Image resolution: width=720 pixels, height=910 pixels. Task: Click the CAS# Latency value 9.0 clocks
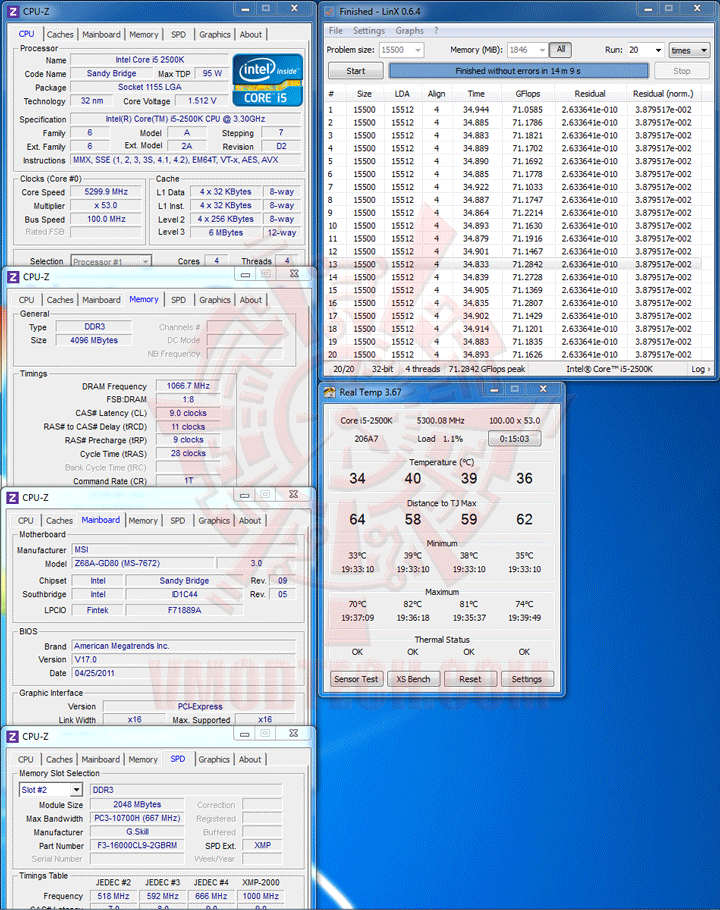click(188, 413)
